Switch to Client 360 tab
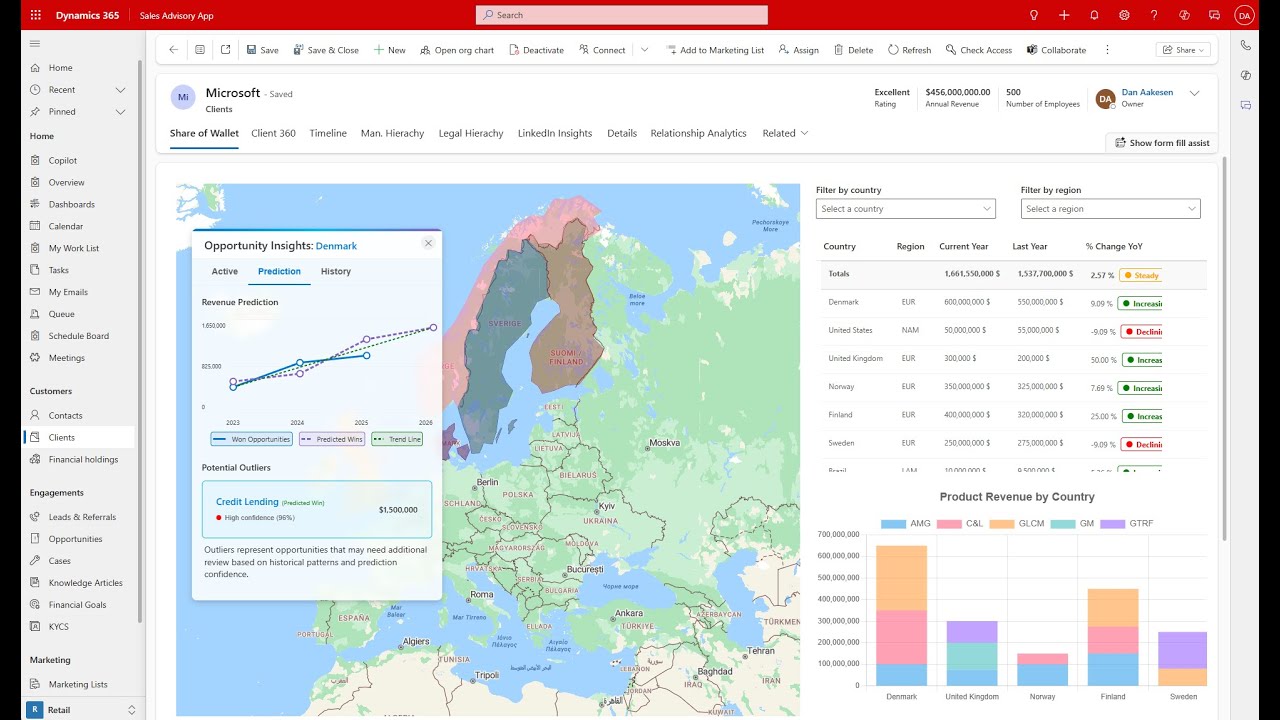This screenshot has width=1280, height=720. [x=273, y=133]
